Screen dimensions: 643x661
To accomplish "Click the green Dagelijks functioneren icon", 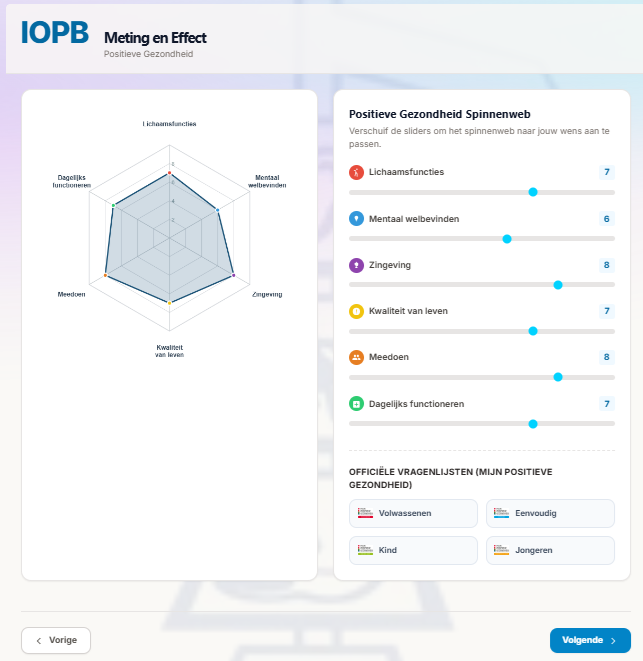I will tap(356, 404).
